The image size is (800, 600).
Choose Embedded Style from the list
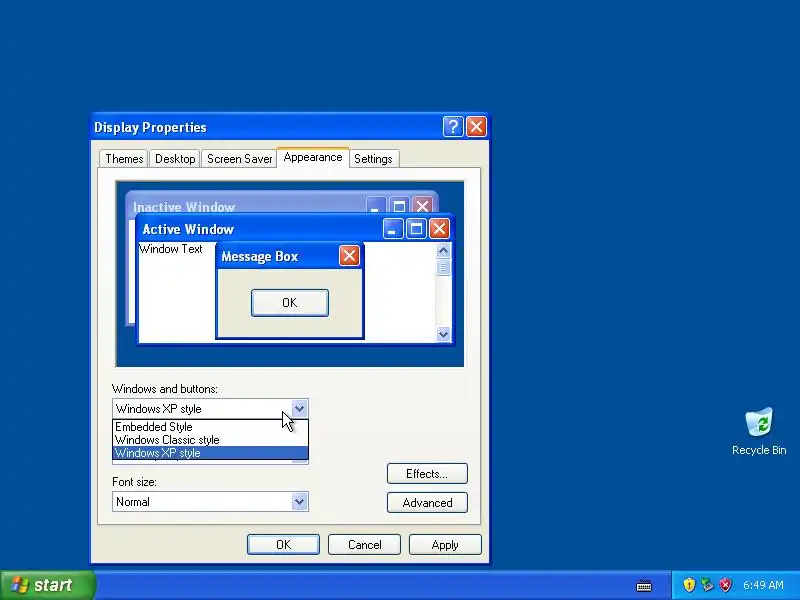210,427
